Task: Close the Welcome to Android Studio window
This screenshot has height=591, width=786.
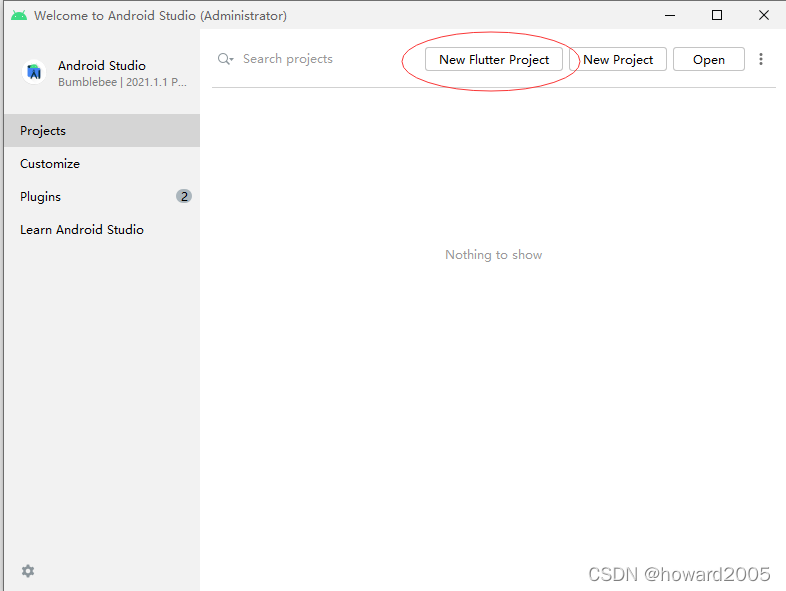Action: [763, 16]
